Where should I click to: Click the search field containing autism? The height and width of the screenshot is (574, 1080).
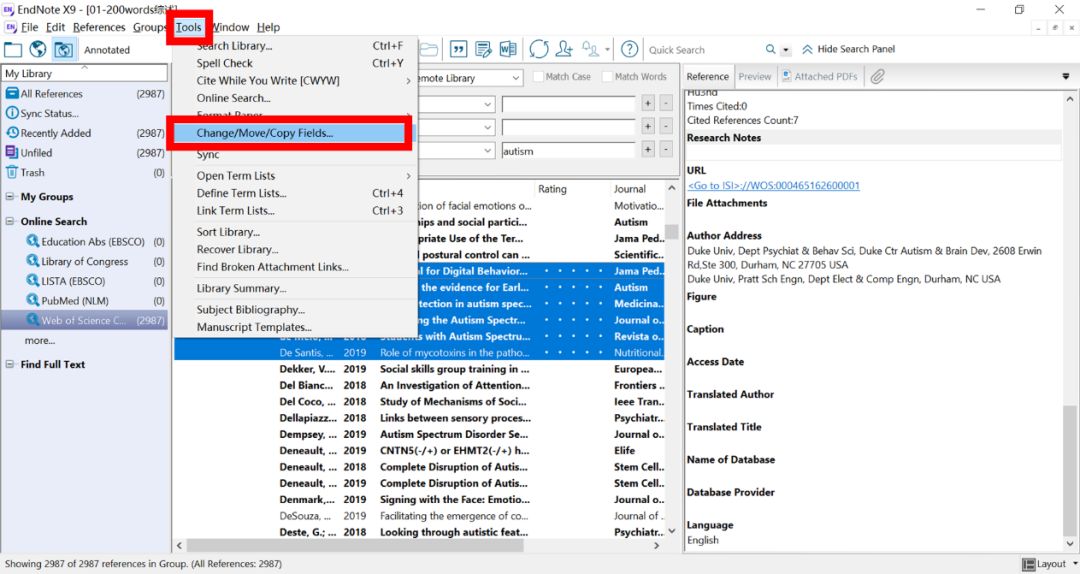tap(568, 151)
